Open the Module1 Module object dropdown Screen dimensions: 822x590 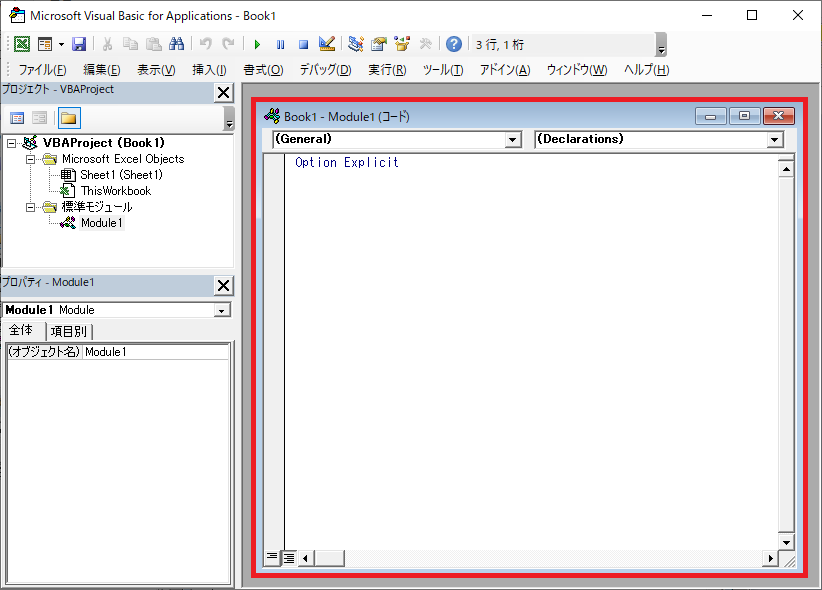(x=222, y=310)
